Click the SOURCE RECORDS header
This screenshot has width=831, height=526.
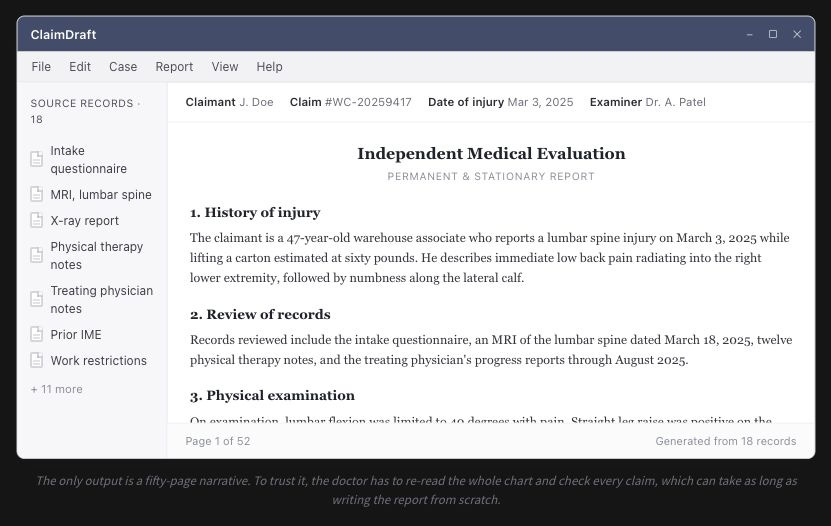(85, 111)
